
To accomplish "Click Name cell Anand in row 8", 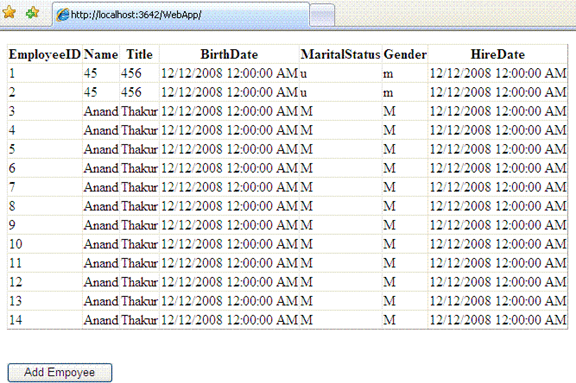I will click(101, 206).
